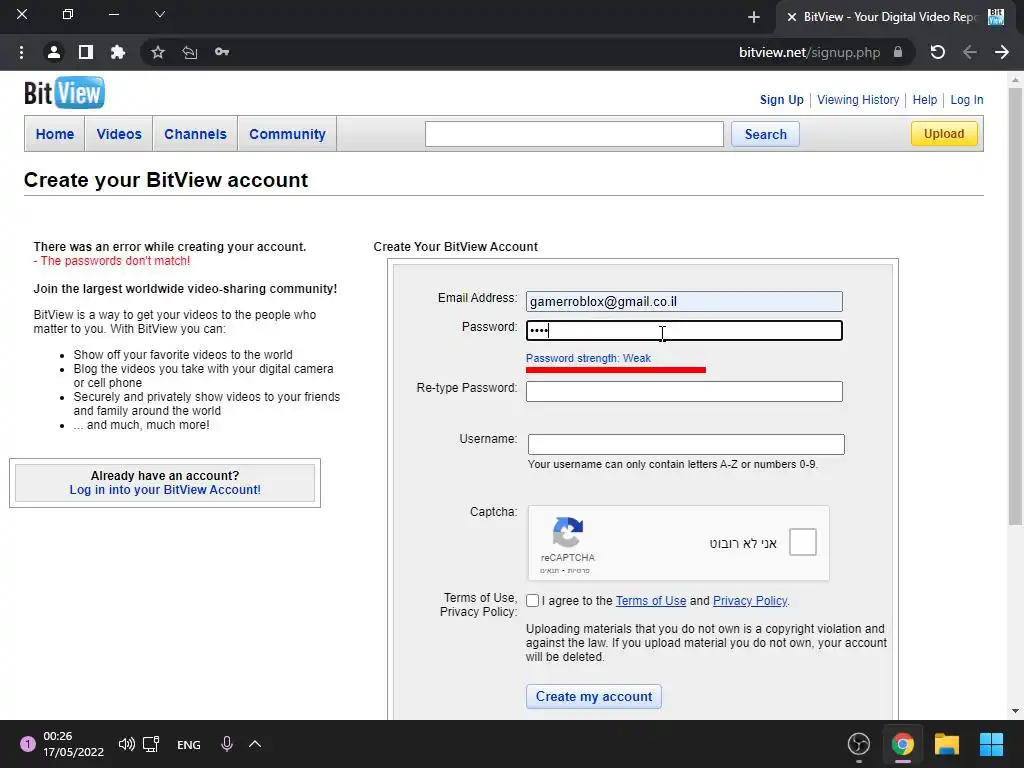
Task: Bookmark this page with the star icon
Action: 157,52
